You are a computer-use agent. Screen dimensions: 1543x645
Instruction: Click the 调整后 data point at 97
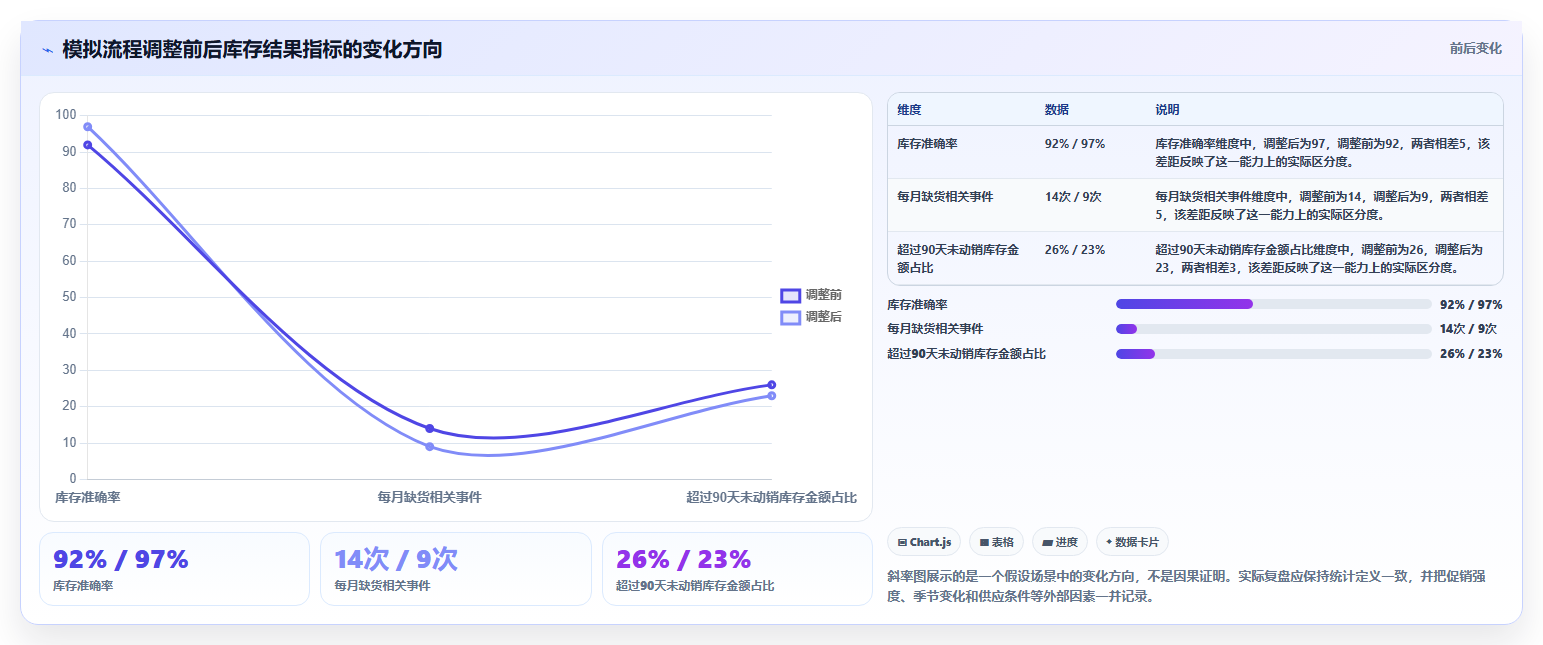coord(88,127)
